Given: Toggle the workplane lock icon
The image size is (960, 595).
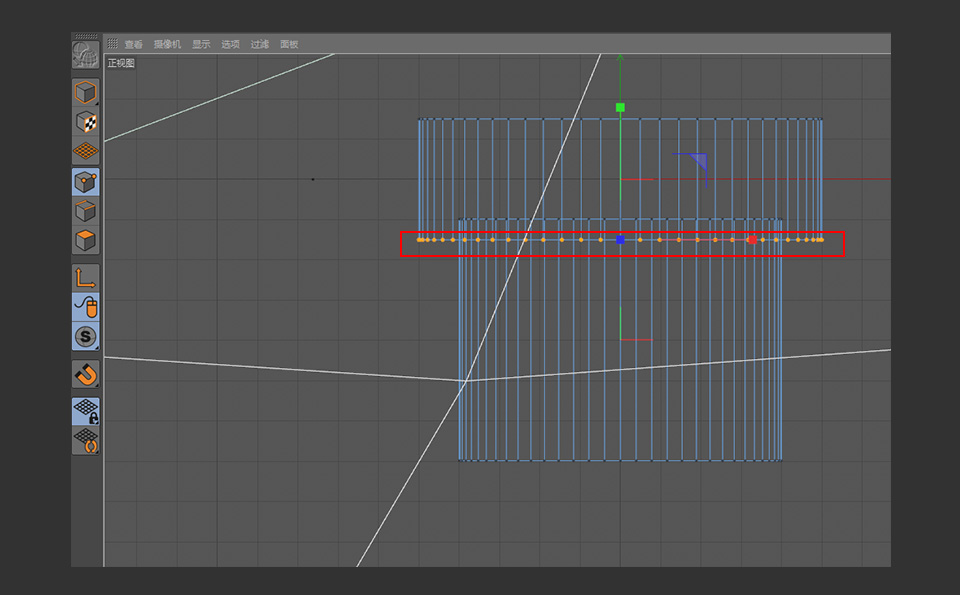Looking at the screenshot, I should (x=85, y=410).
